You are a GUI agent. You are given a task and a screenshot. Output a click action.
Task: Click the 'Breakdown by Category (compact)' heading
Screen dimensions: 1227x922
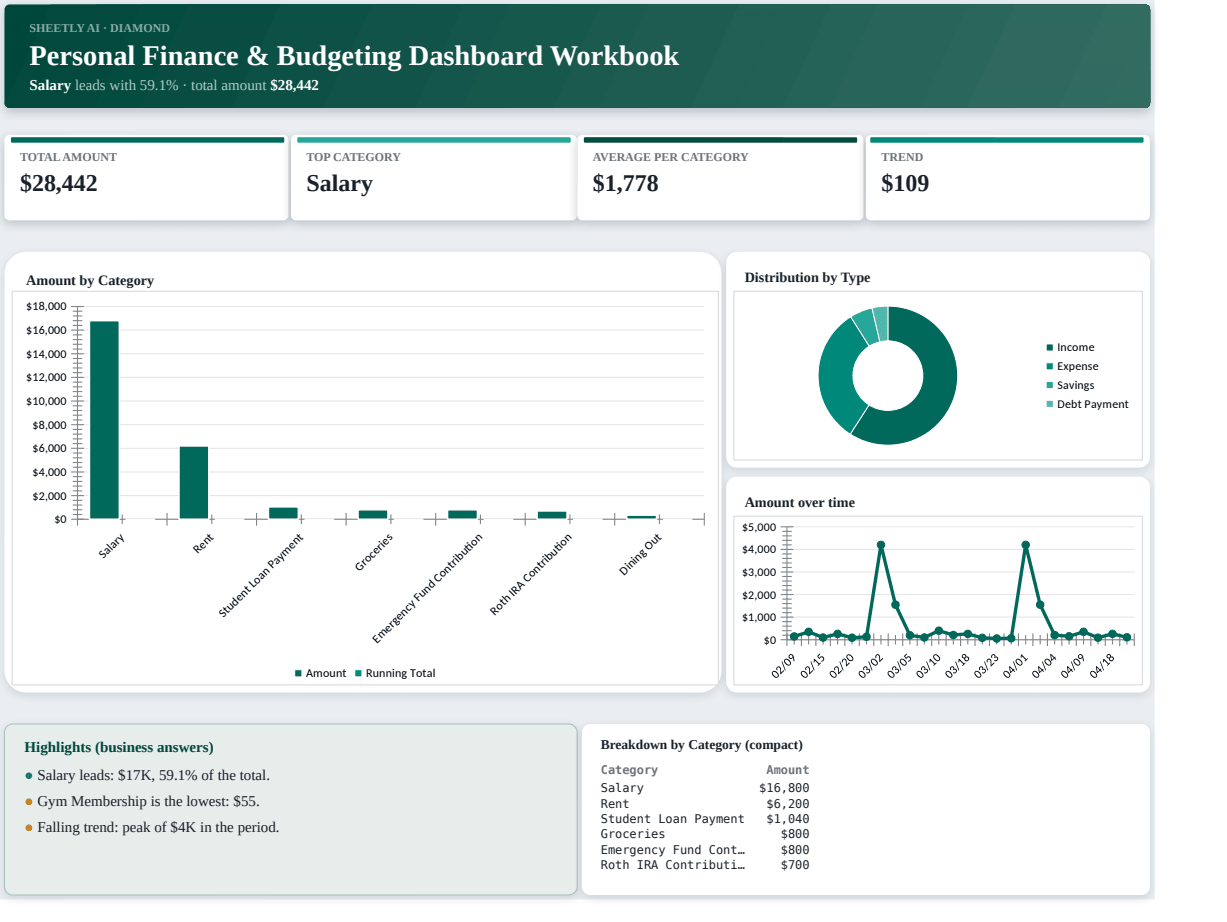coord(701,745)
